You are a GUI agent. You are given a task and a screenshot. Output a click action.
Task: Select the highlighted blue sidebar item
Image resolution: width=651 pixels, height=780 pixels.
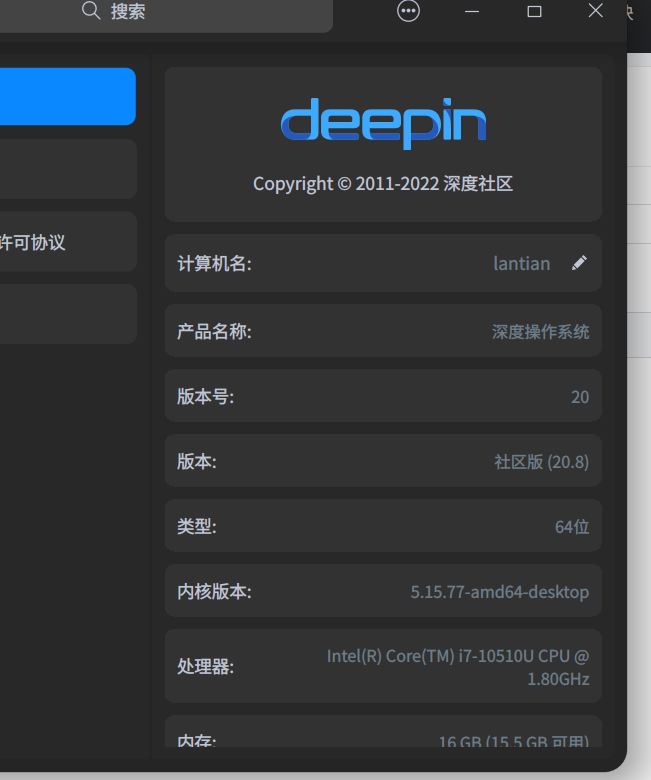(x=68, y=97)
